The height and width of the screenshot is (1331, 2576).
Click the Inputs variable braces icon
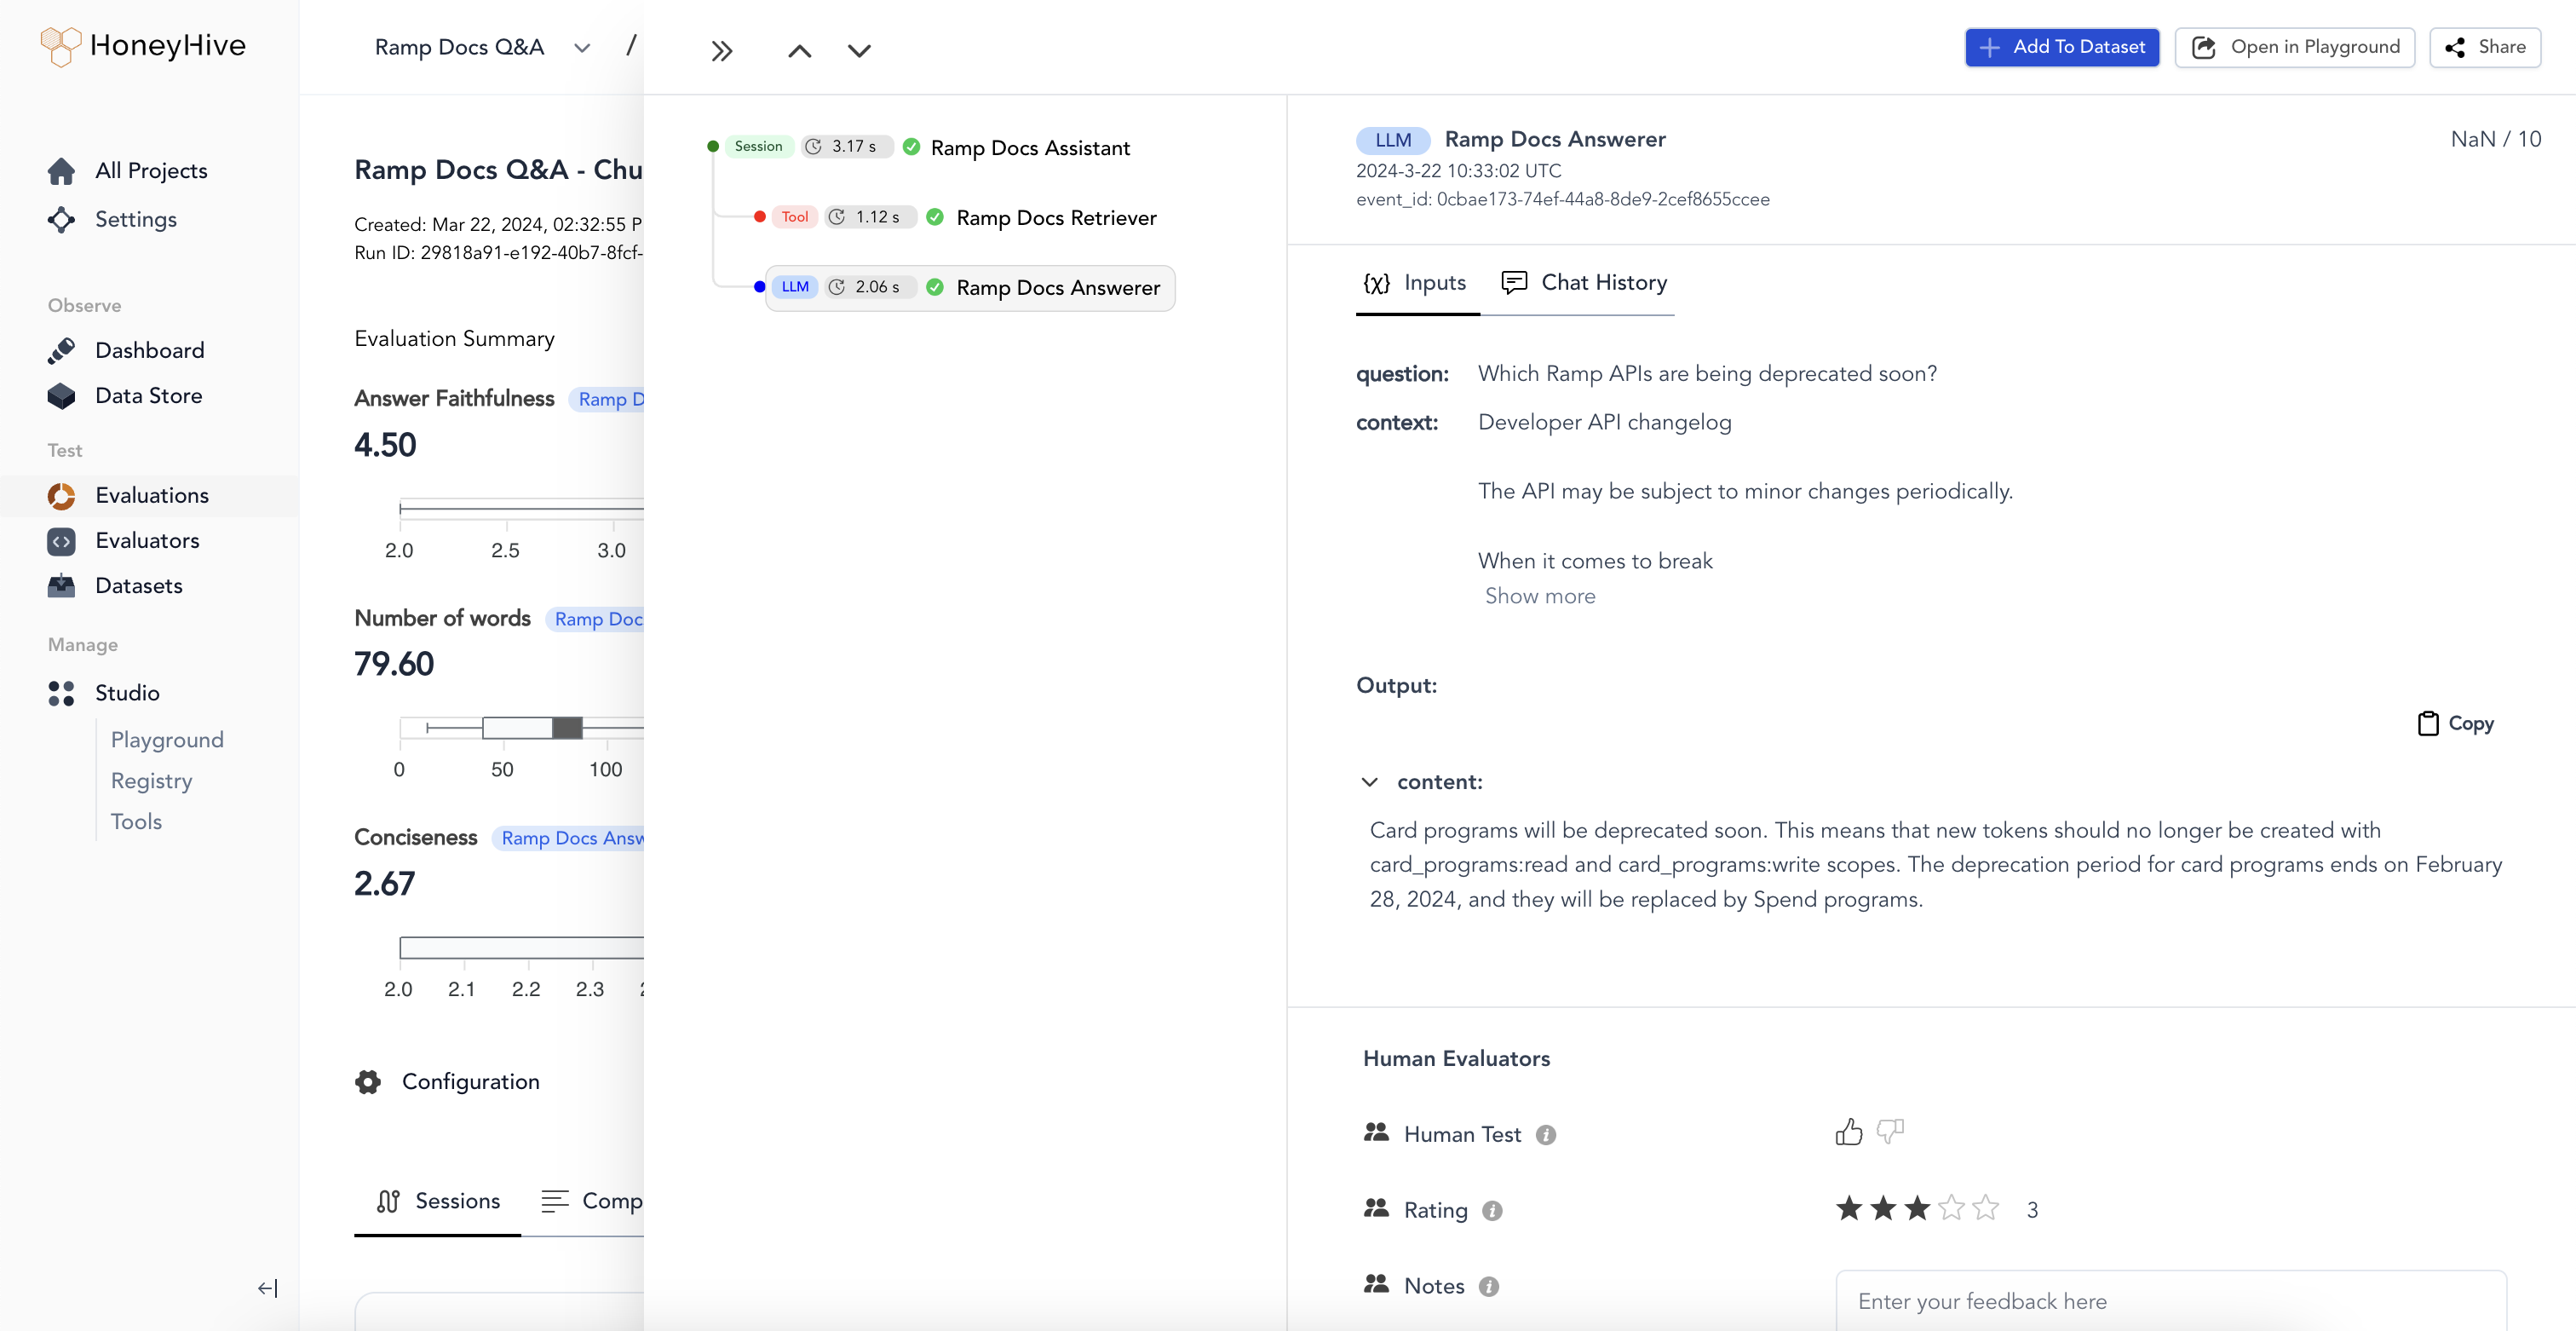coord(1377,283)
